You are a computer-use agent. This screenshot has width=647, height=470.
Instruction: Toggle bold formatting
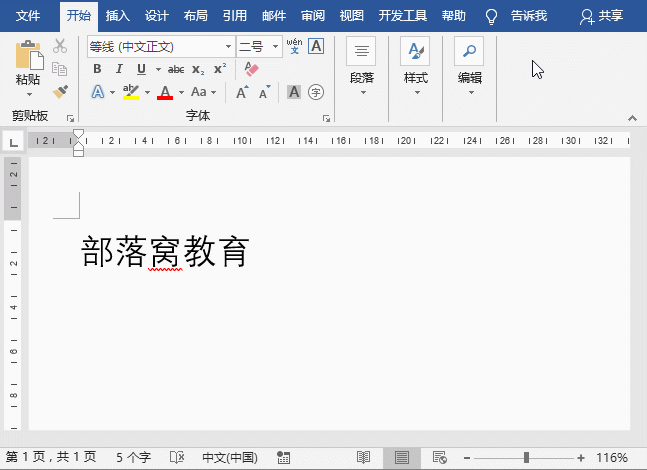[x=97, y=69]
